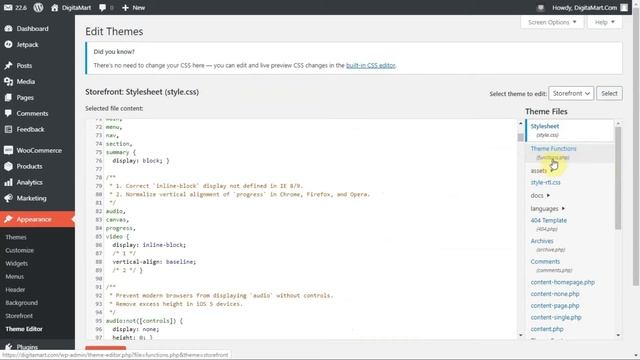Open content.php file

click(x=547, y=329)
